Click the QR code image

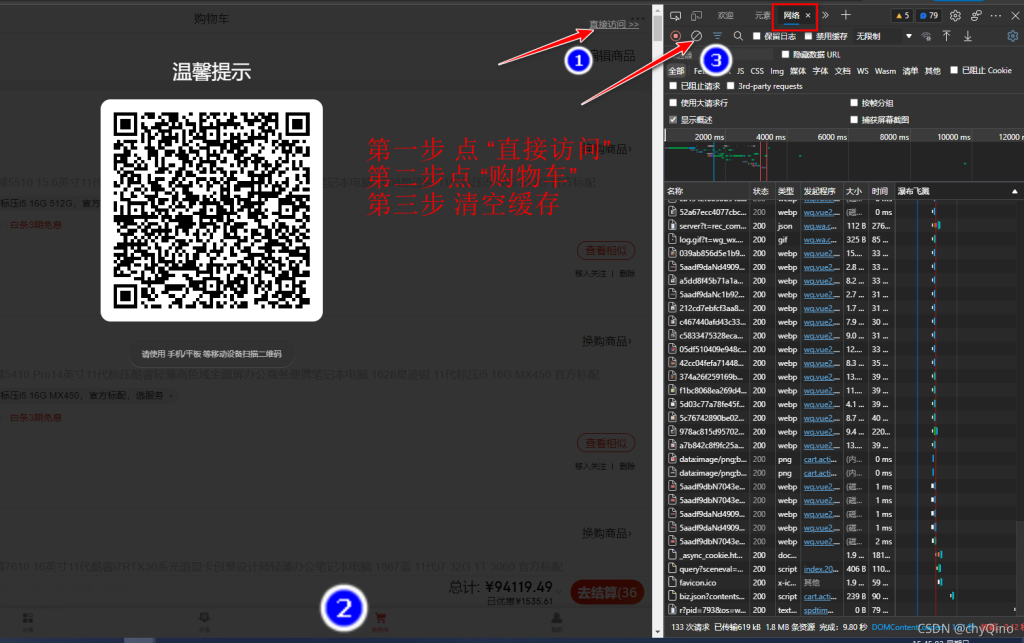212,210
